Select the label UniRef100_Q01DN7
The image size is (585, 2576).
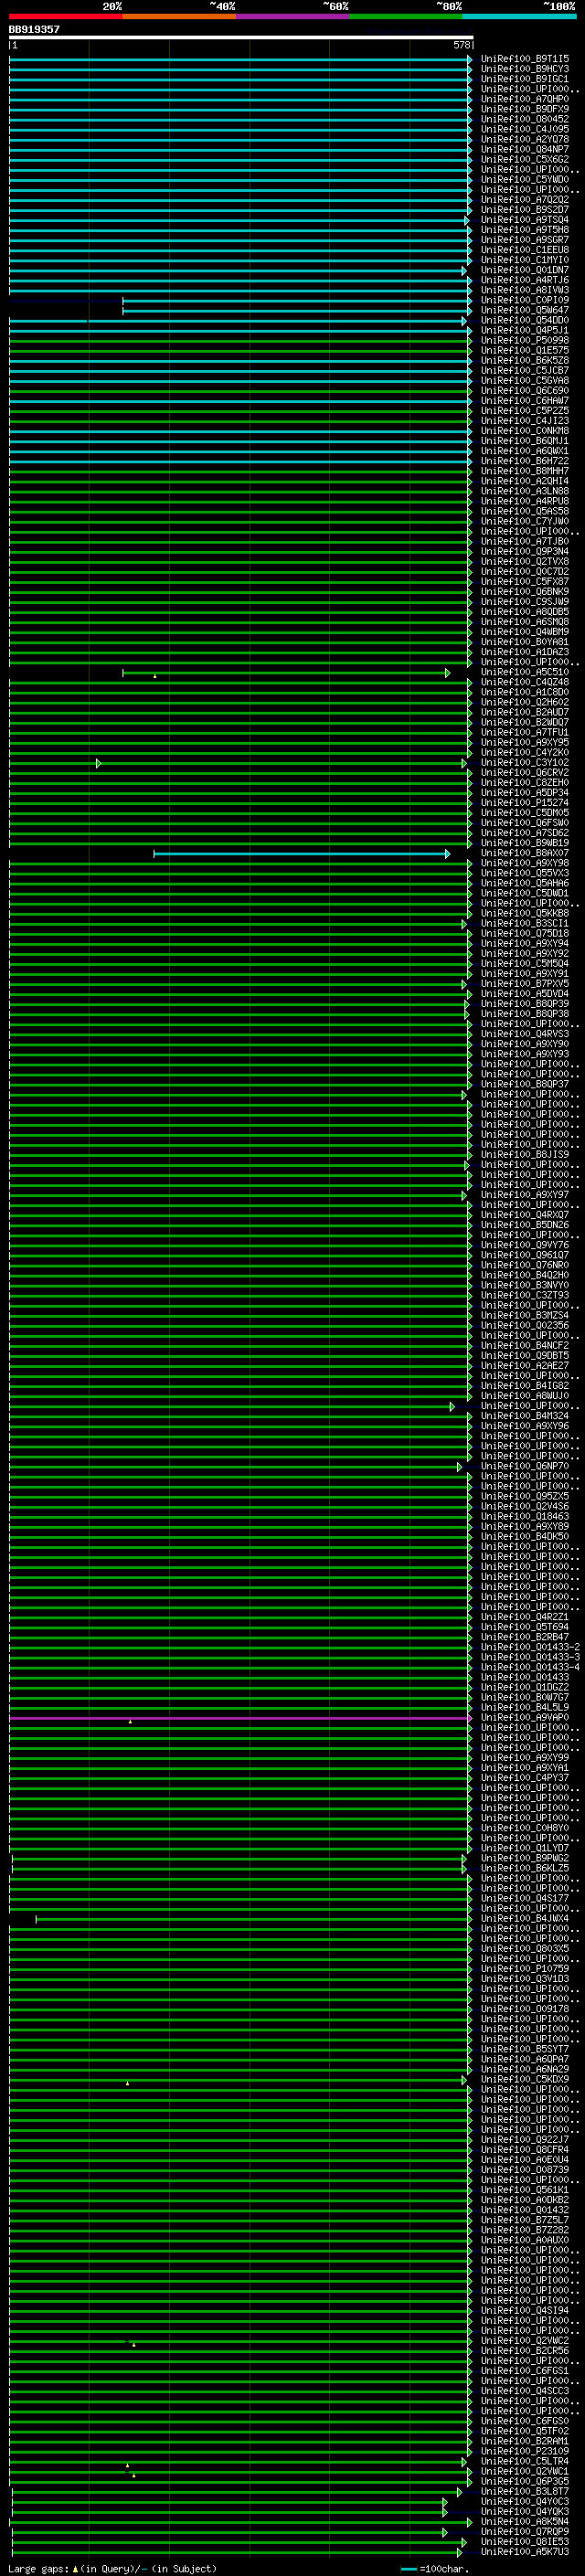point(524,270)
